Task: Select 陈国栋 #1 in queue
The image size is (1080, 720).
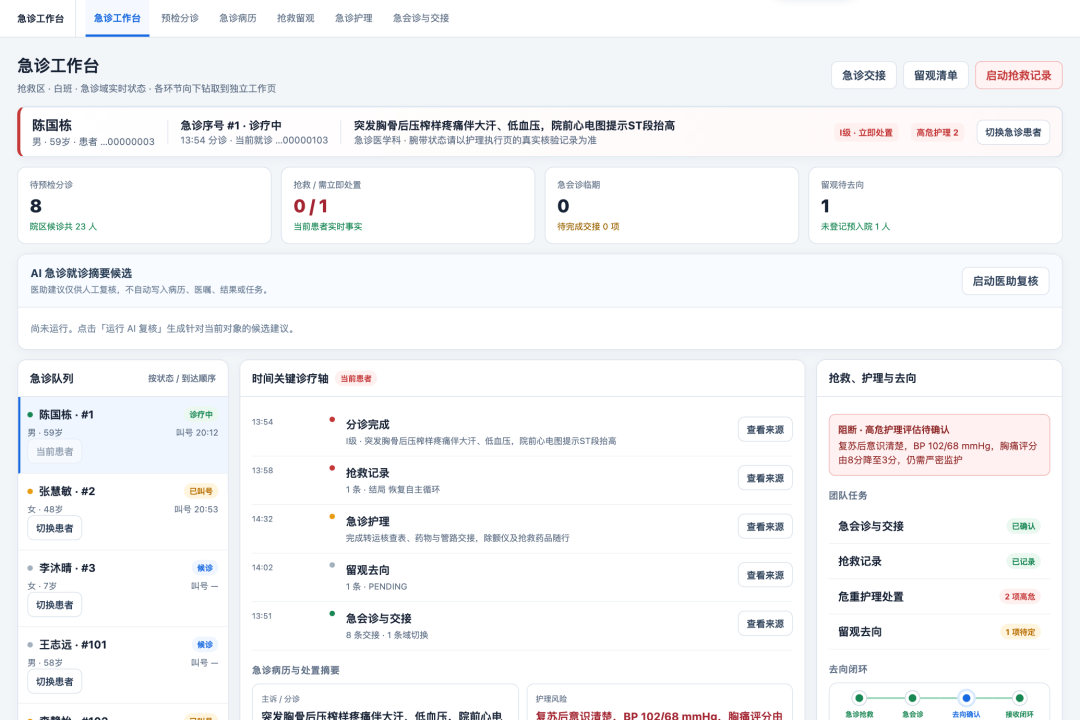Action: tap(123, 435)
